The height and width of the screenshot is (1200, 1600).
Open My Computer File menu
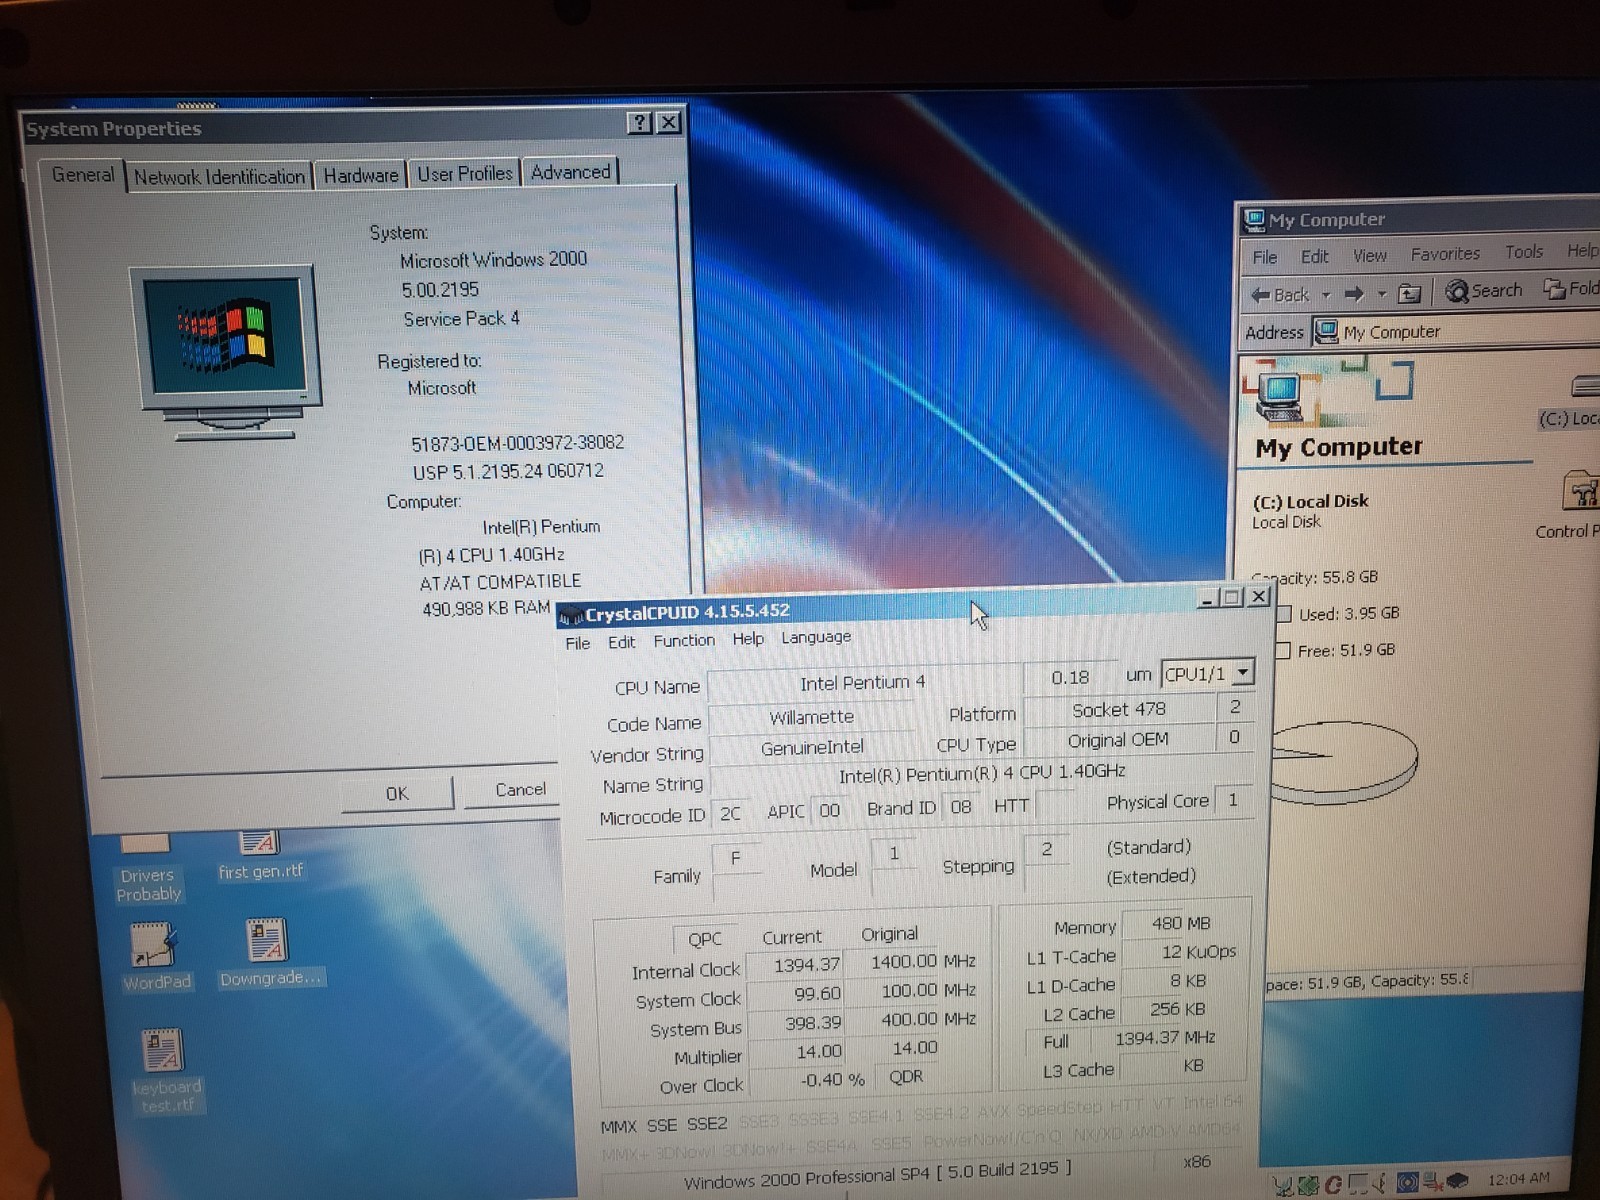1265,257
